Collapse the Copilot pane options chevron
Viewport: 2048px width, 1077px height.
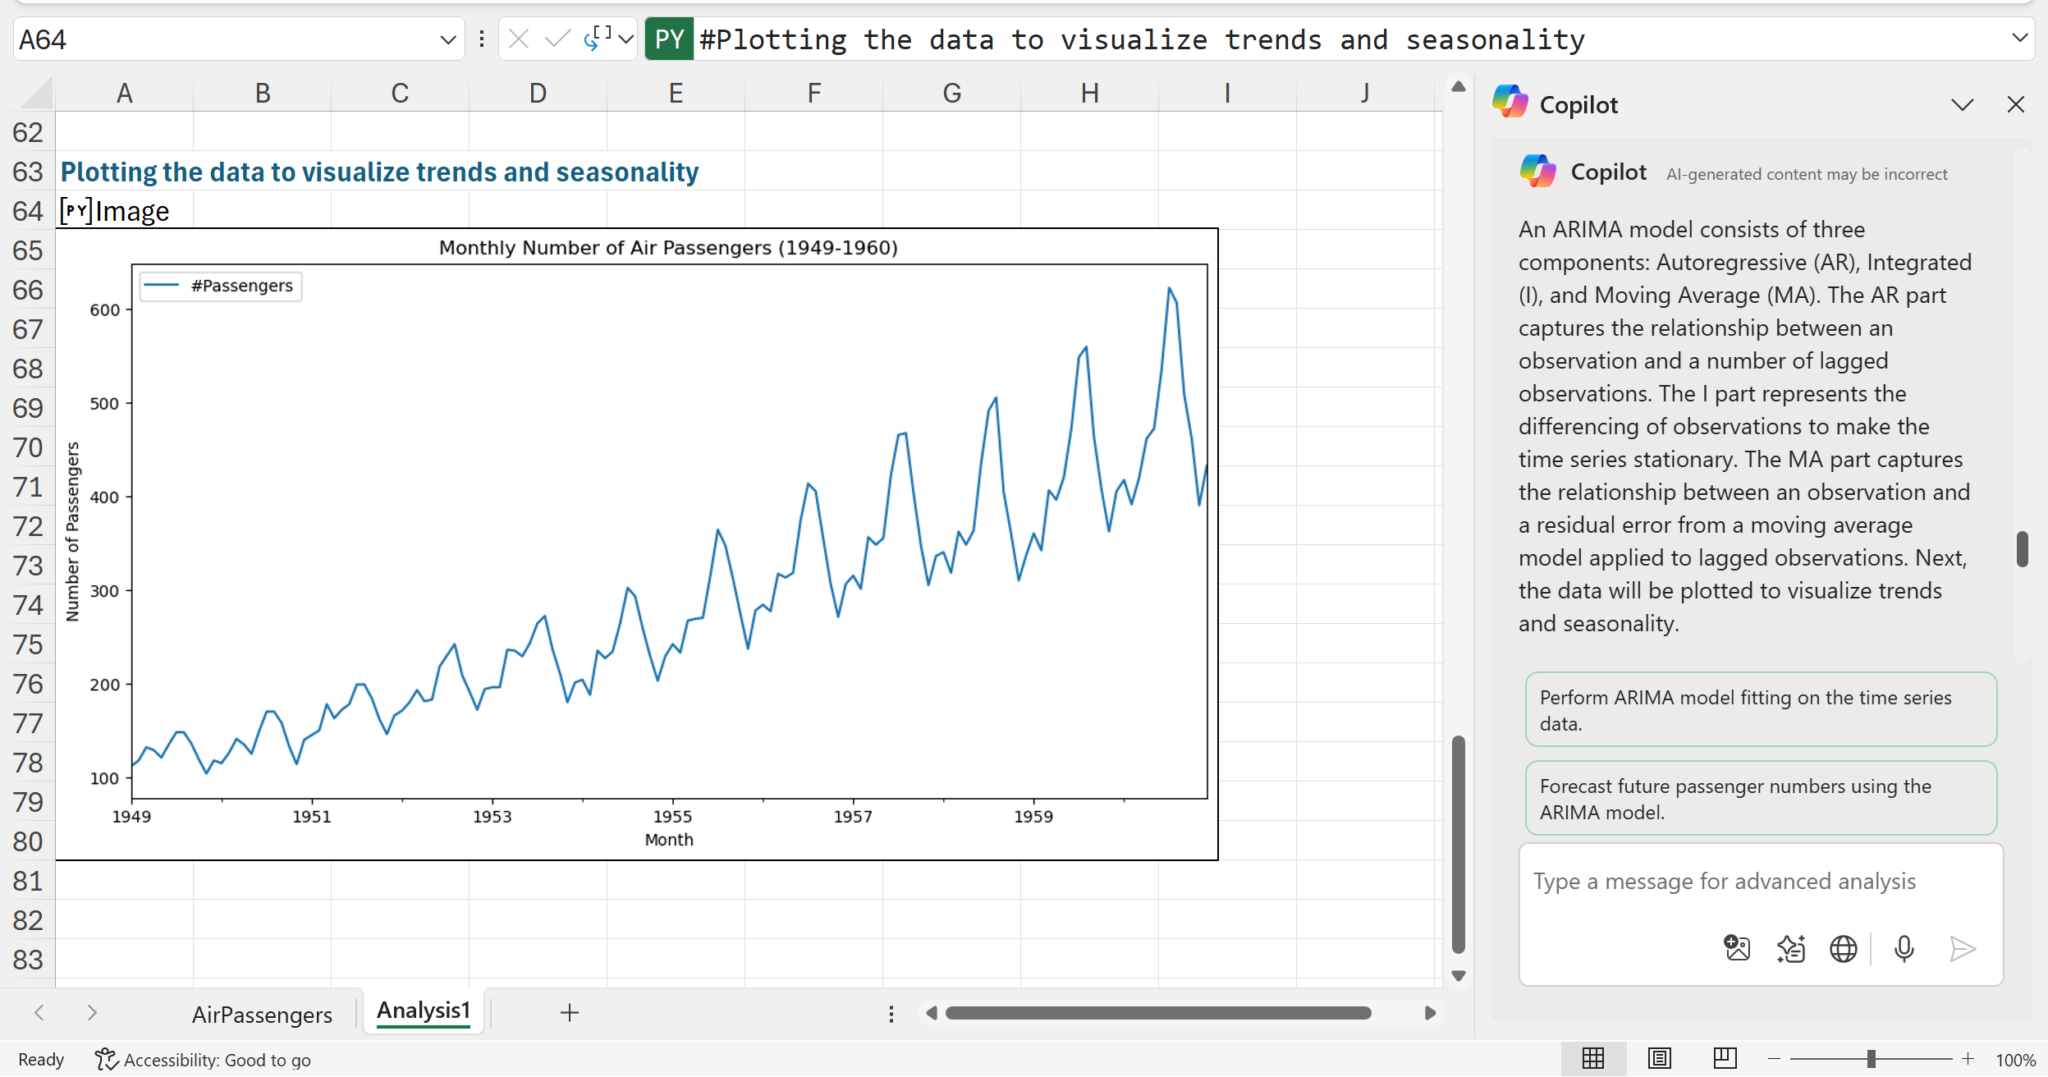click(1962, 105)
